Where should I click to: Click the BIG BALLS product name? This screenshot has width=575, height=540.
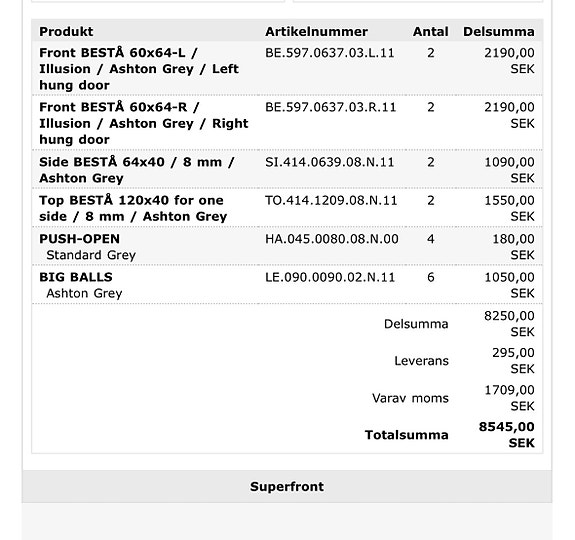[76, 277]
